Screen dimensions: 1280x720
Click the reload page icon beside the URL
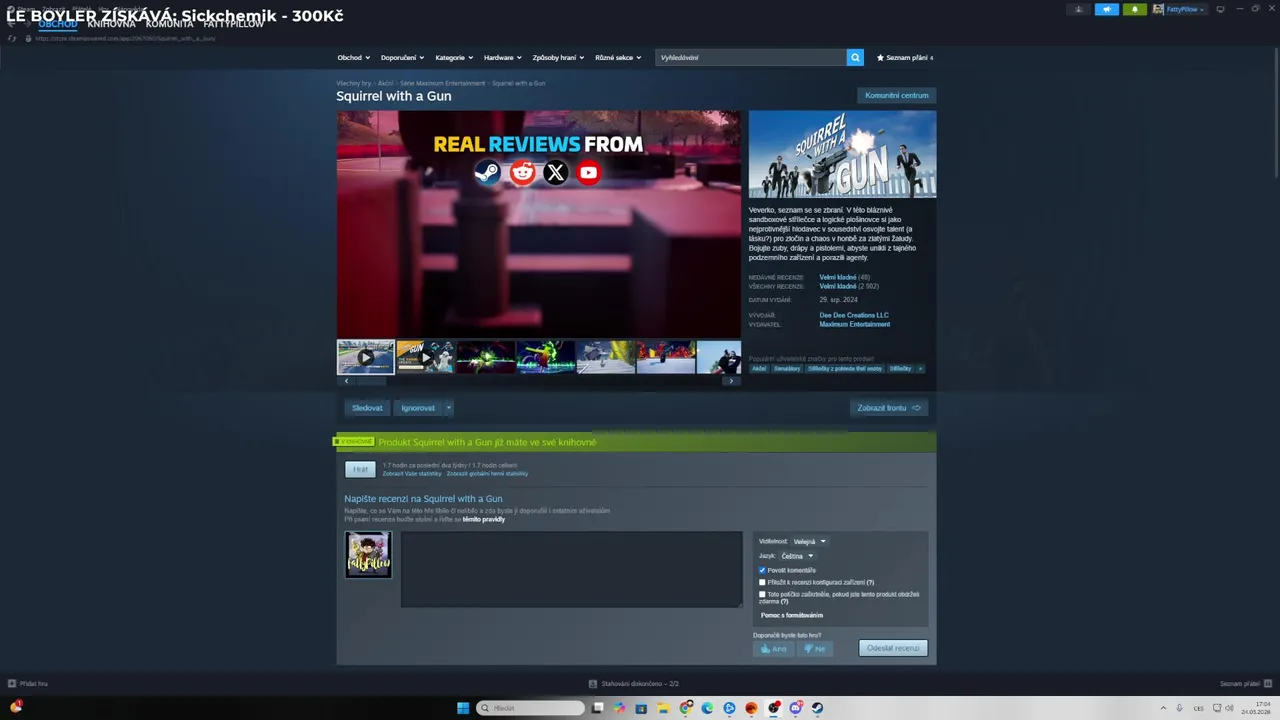click(12, 38)
